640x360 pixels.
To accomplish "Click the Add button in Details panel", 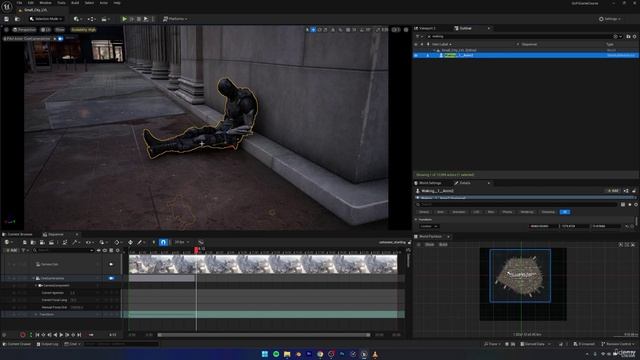I will (x=613, y=191).
